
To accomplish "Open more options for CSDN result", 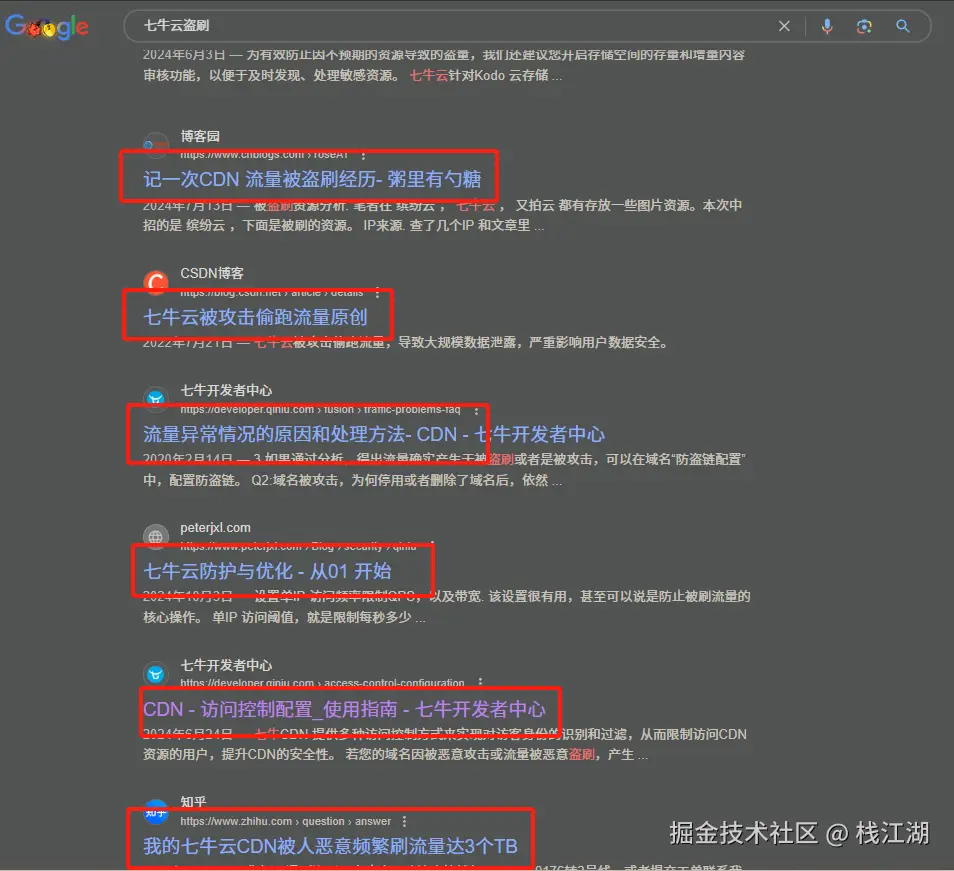I will click(x=378, y=293).
